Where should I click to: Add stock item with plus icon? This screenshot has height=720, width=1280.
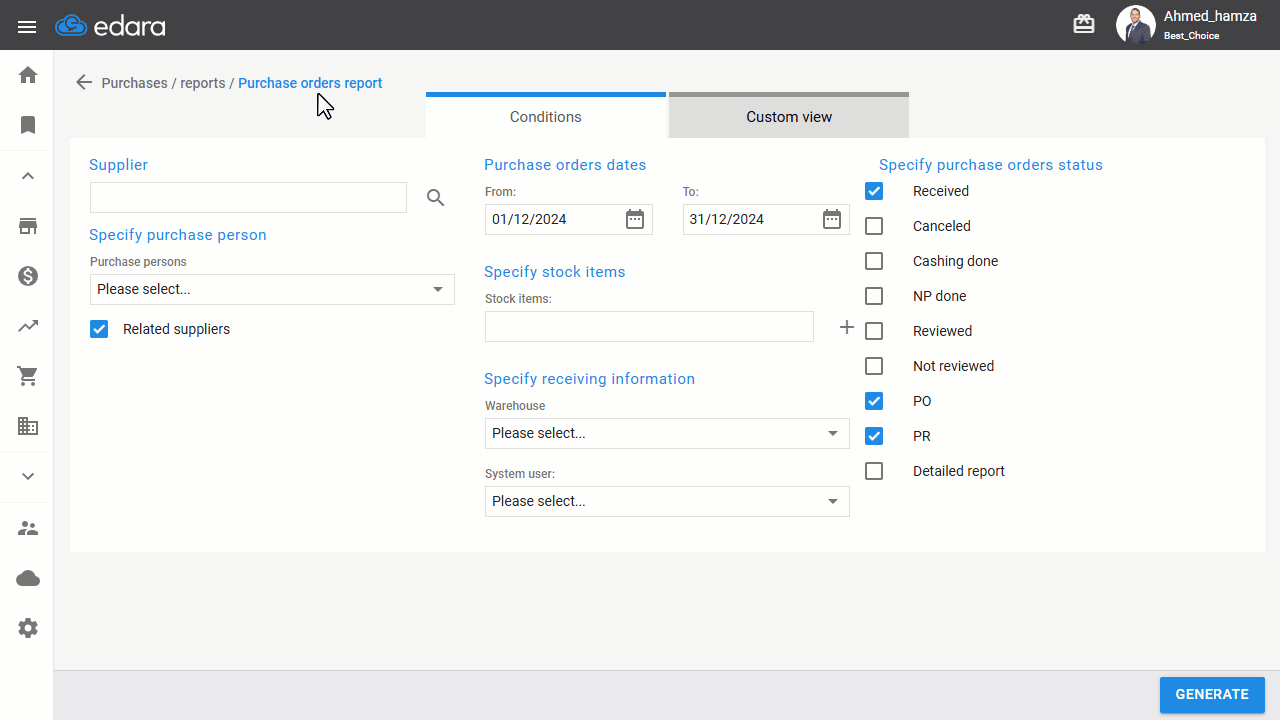tap(847, 327)
